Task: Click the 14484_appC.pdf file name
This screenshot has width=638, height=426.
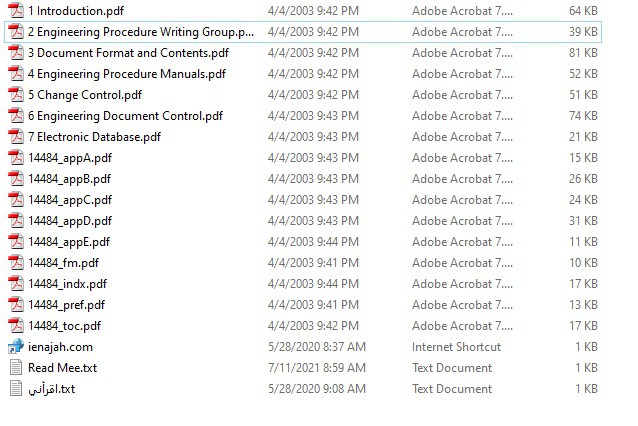Action: (69, 199)
